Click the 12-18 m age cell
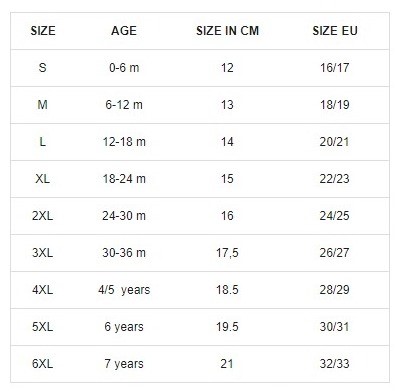 pyautogui.click(x=124, y=142)
